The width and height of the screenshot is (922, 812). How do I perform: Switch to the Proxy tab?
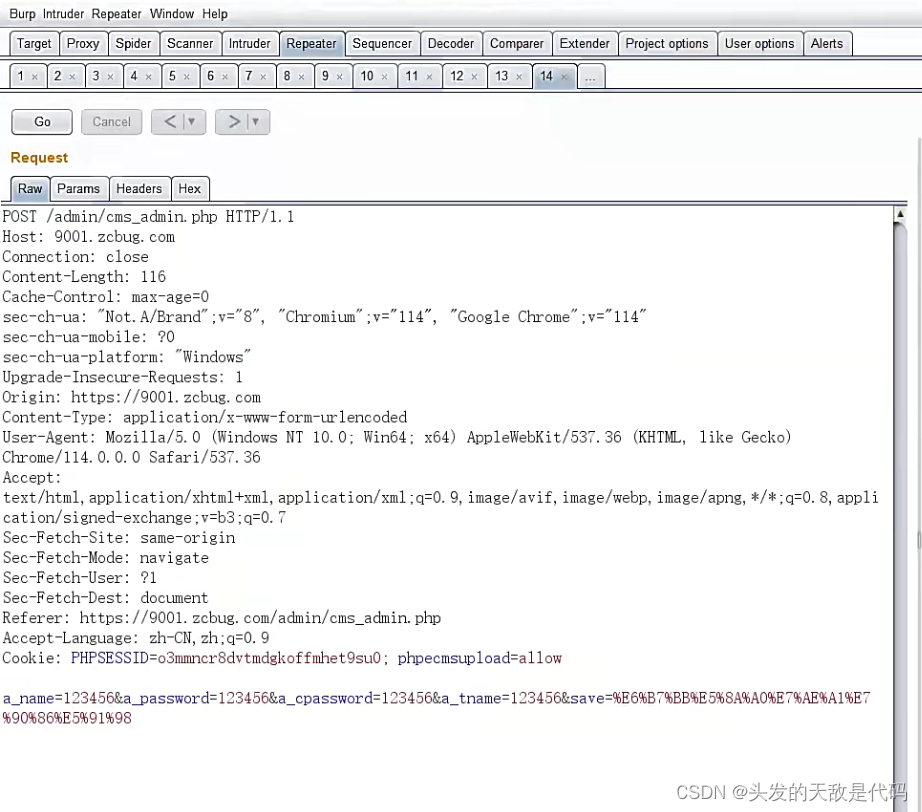pos(83,44)
